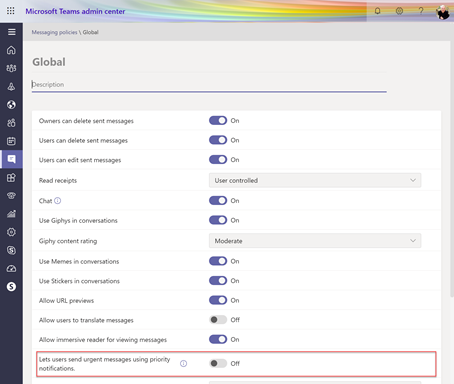Click the Read receipts label
The height and width of the screenshot is (384, 454).
58,181
